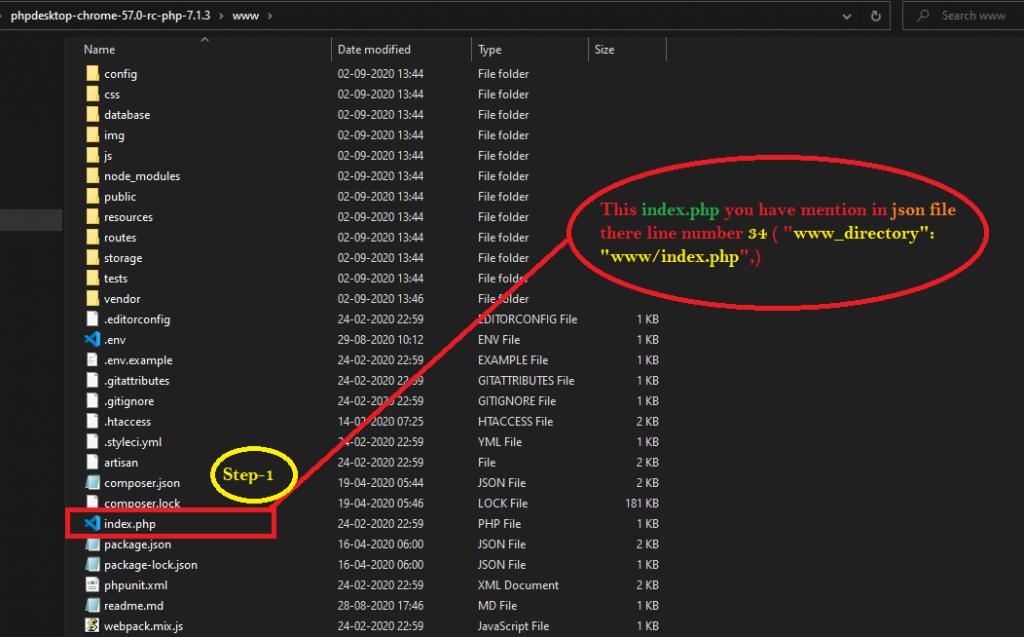
Task: Click the vendor folder icon
Action: [x=92, y=299]
